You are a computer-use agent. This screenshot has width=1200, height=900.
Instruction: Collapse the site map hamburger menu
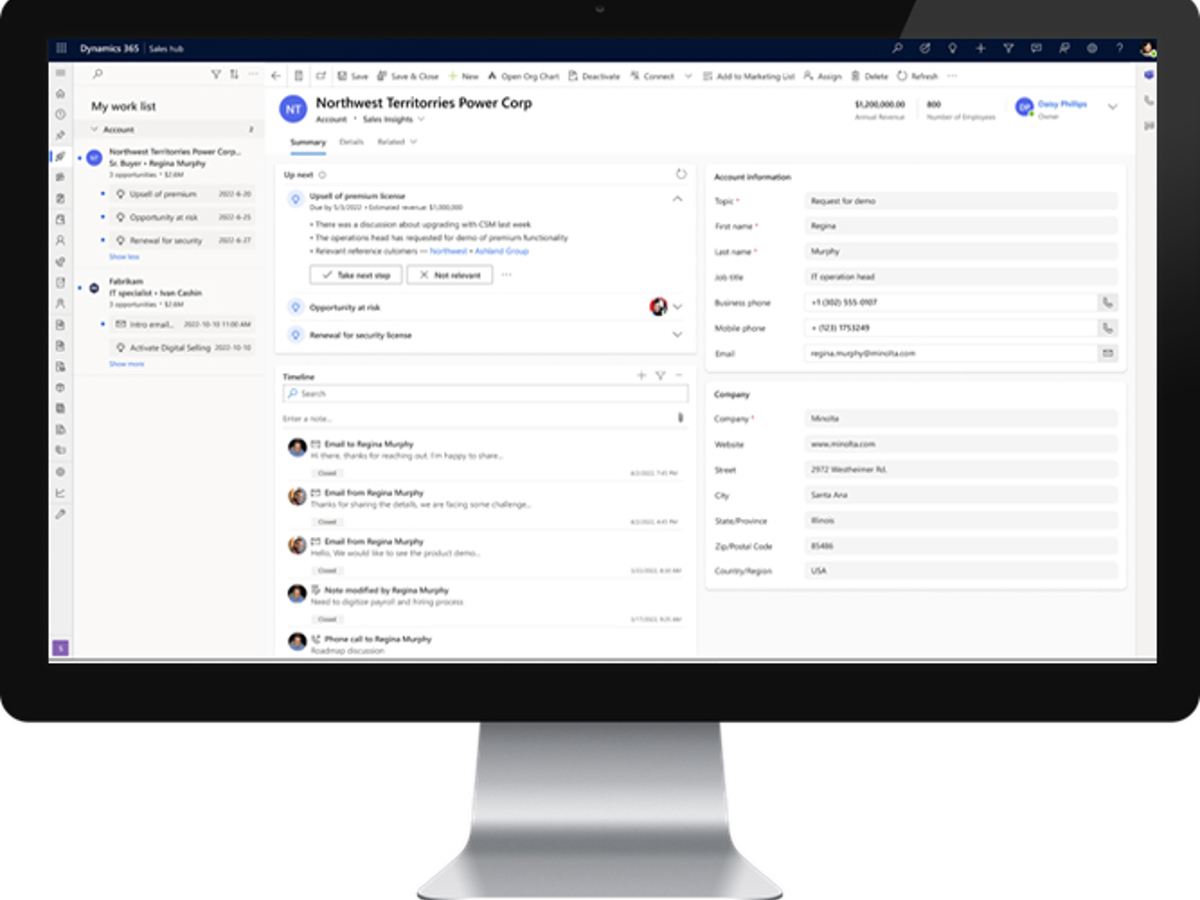point(61,73)
